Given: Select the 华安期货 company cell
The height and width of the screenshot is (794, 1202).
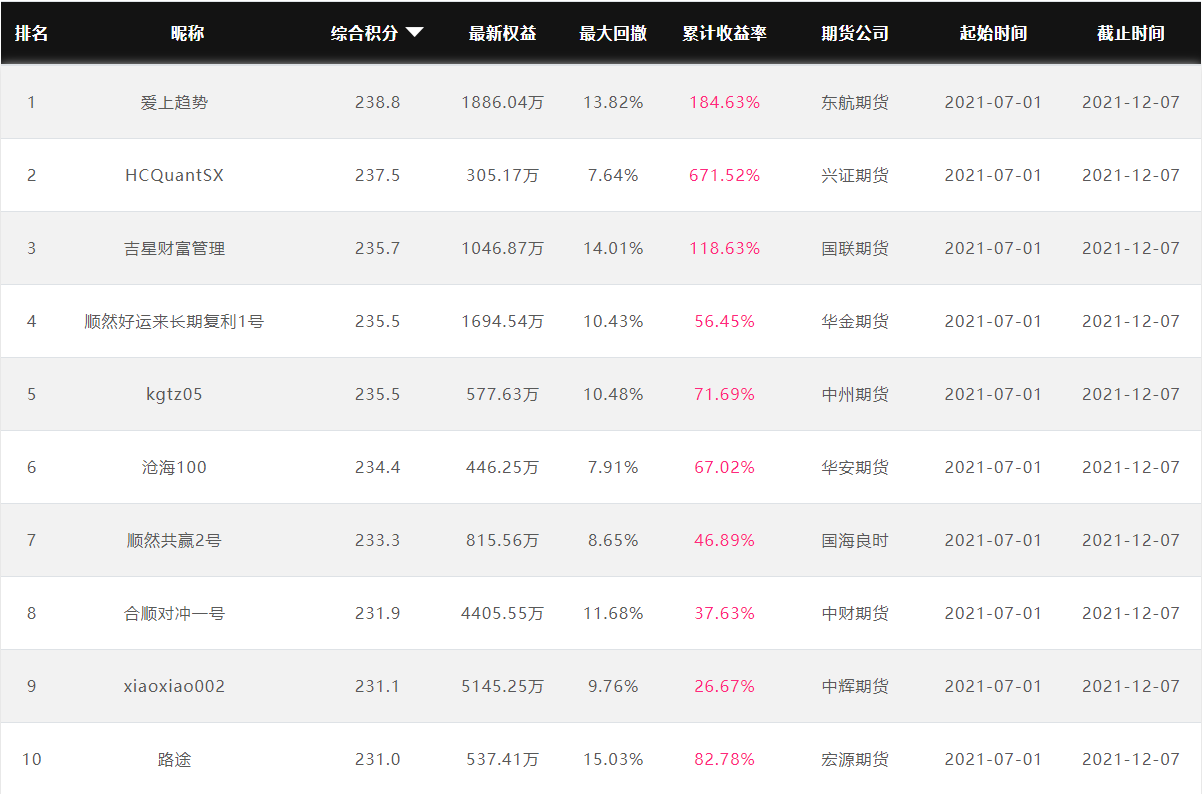Looking at the screenshot, I should 855,467.
